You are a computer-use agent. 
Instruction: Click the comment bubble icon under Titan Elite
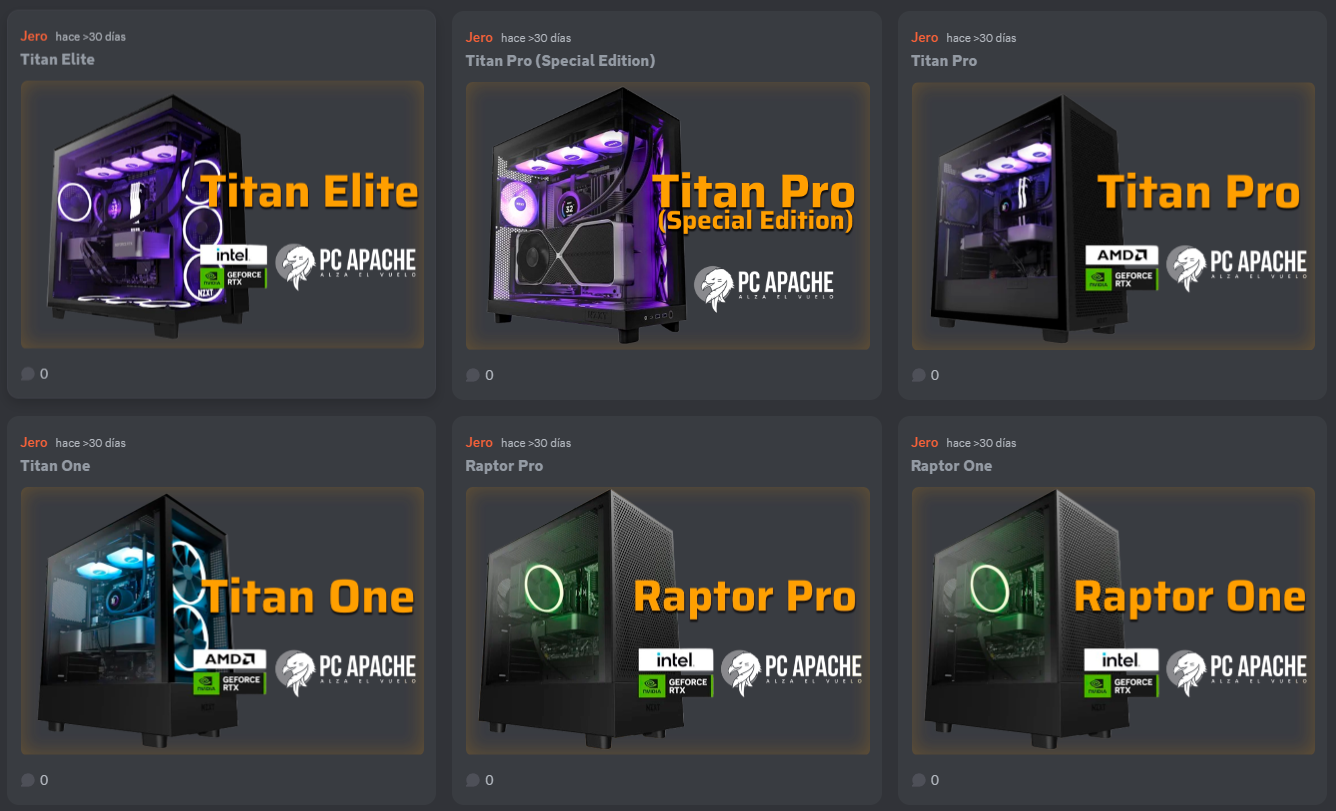point(27,374)
